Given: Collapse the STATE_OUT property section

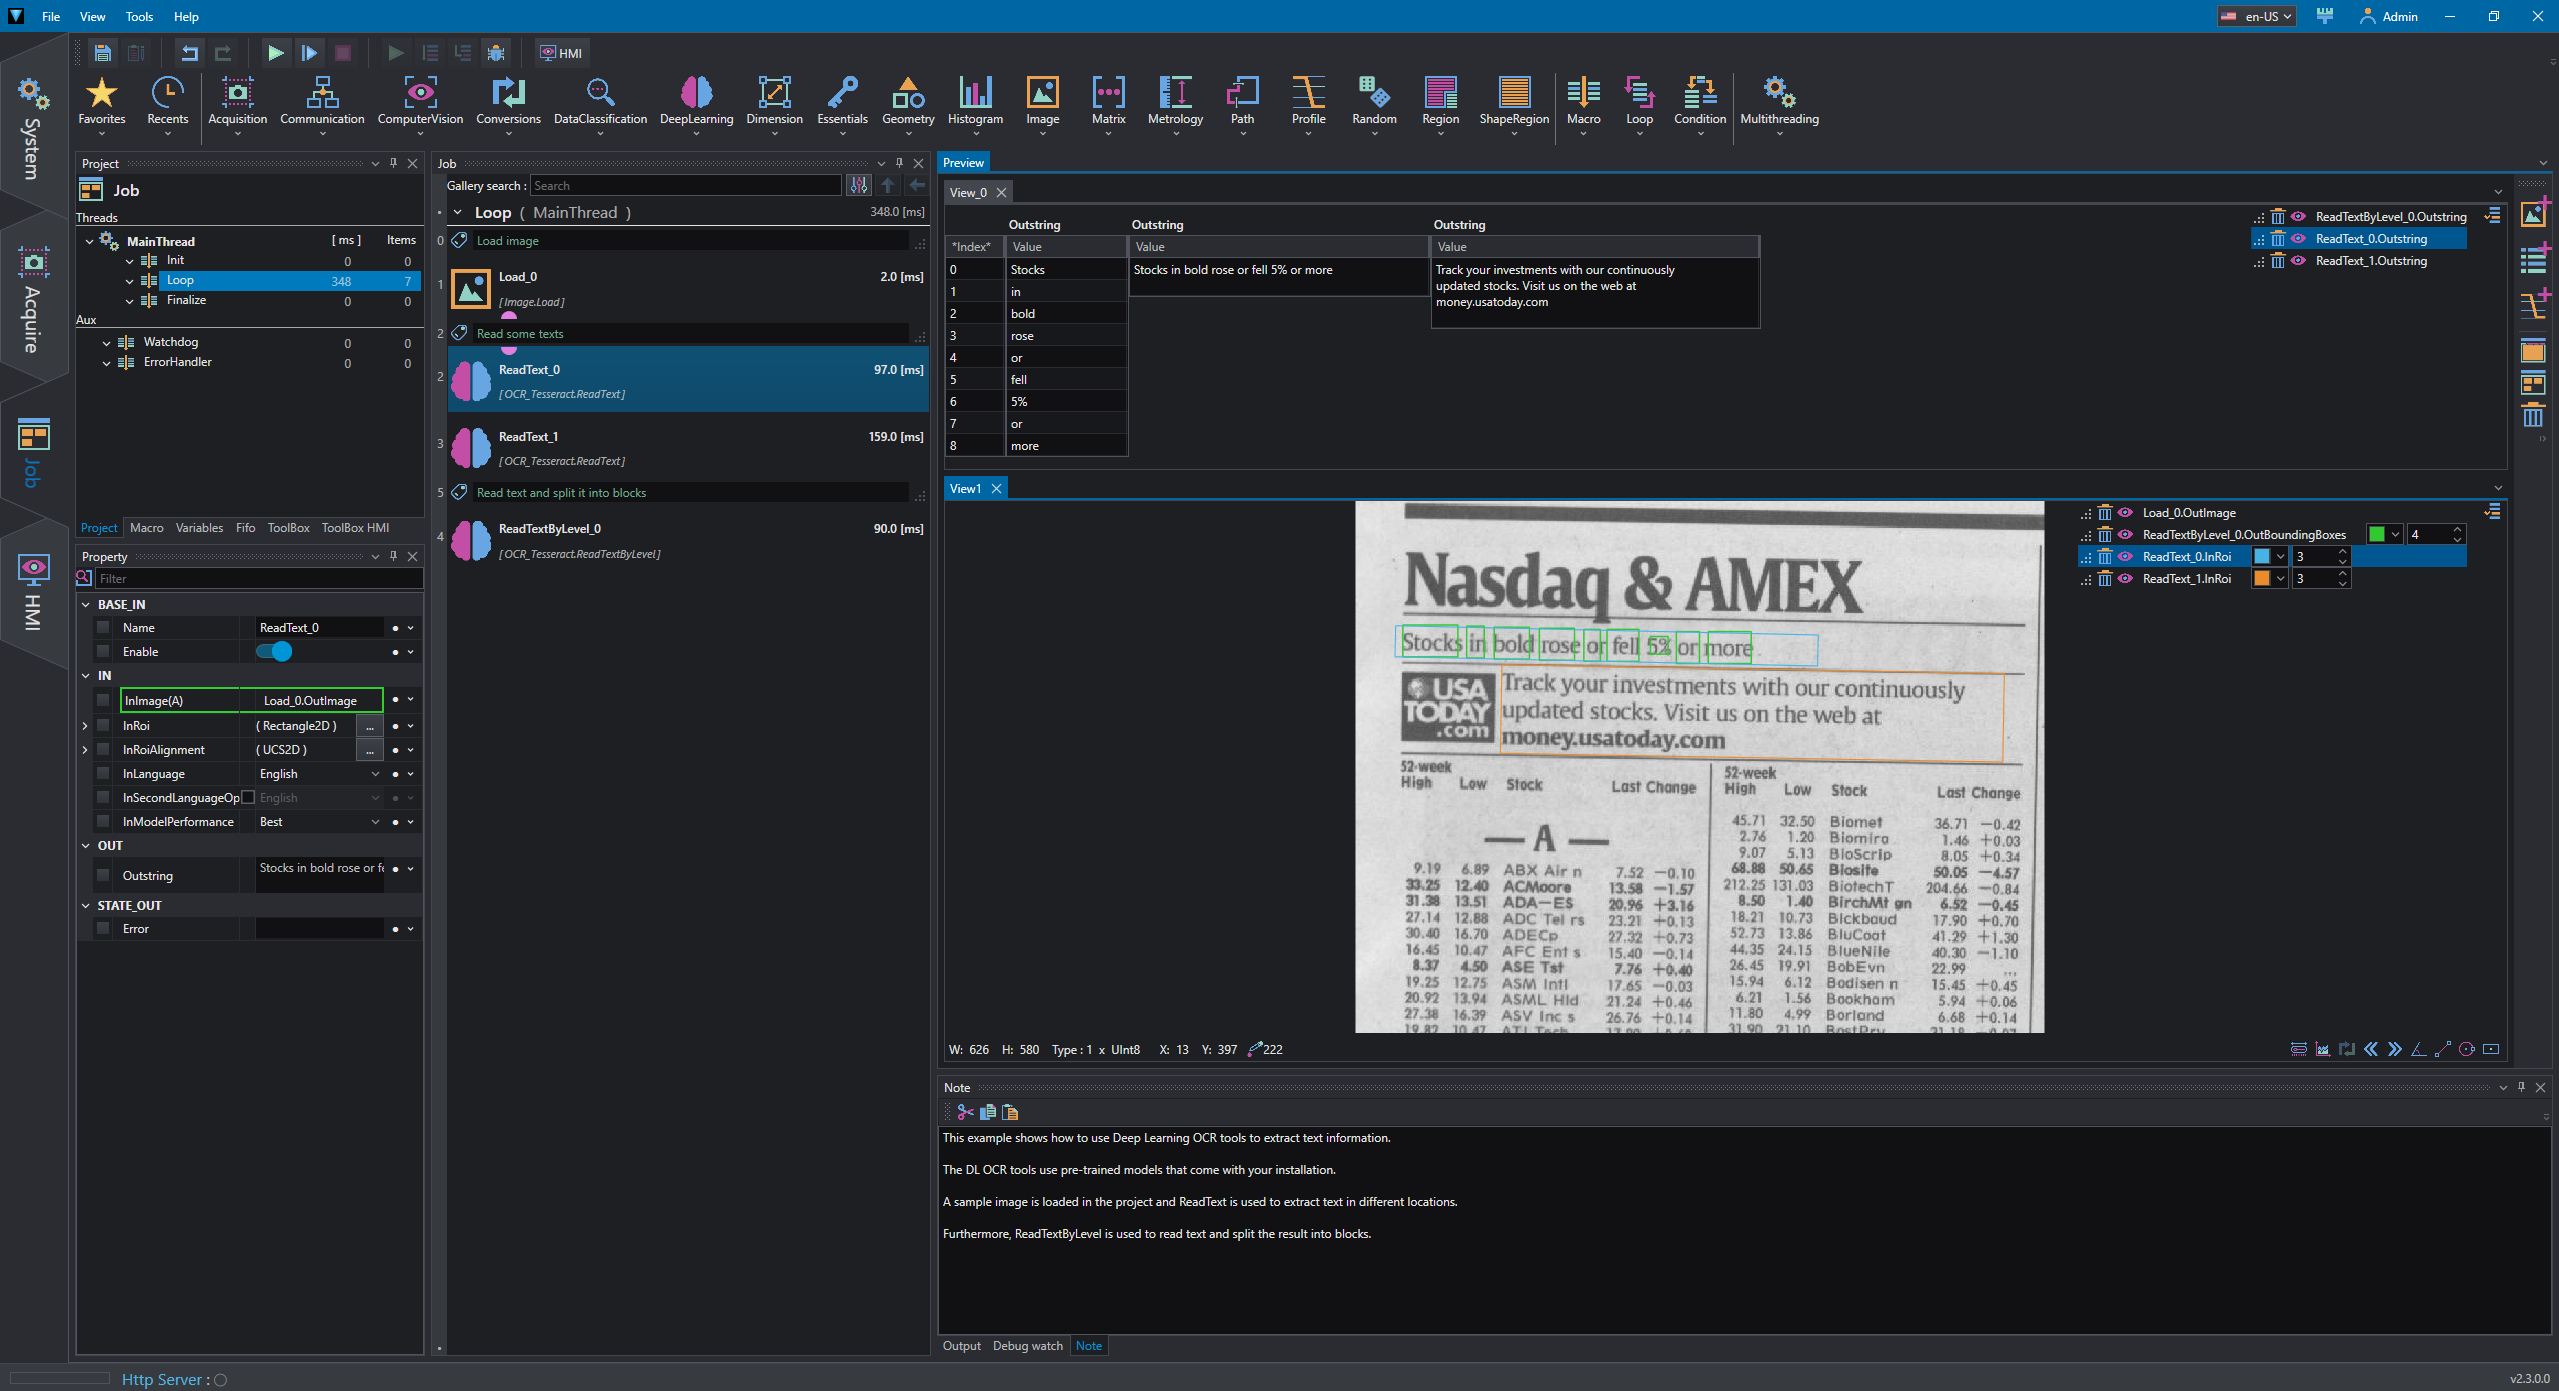Looking at the screenshot, I should (86, 906).
